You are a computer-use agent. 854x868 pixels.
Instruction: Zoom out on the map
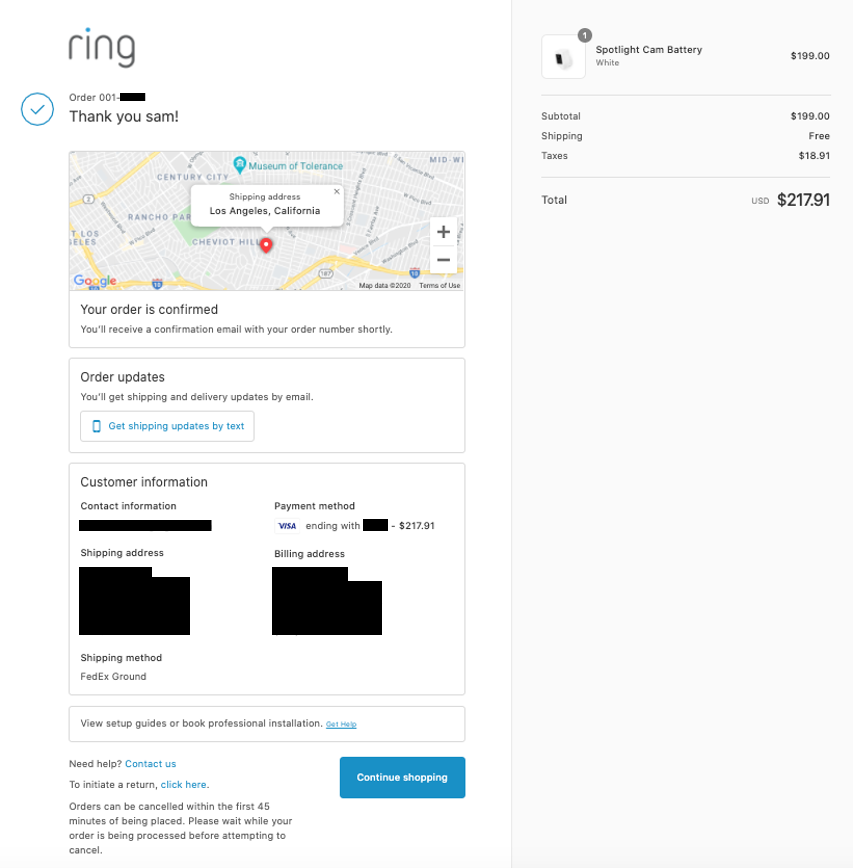pos(443,260)
